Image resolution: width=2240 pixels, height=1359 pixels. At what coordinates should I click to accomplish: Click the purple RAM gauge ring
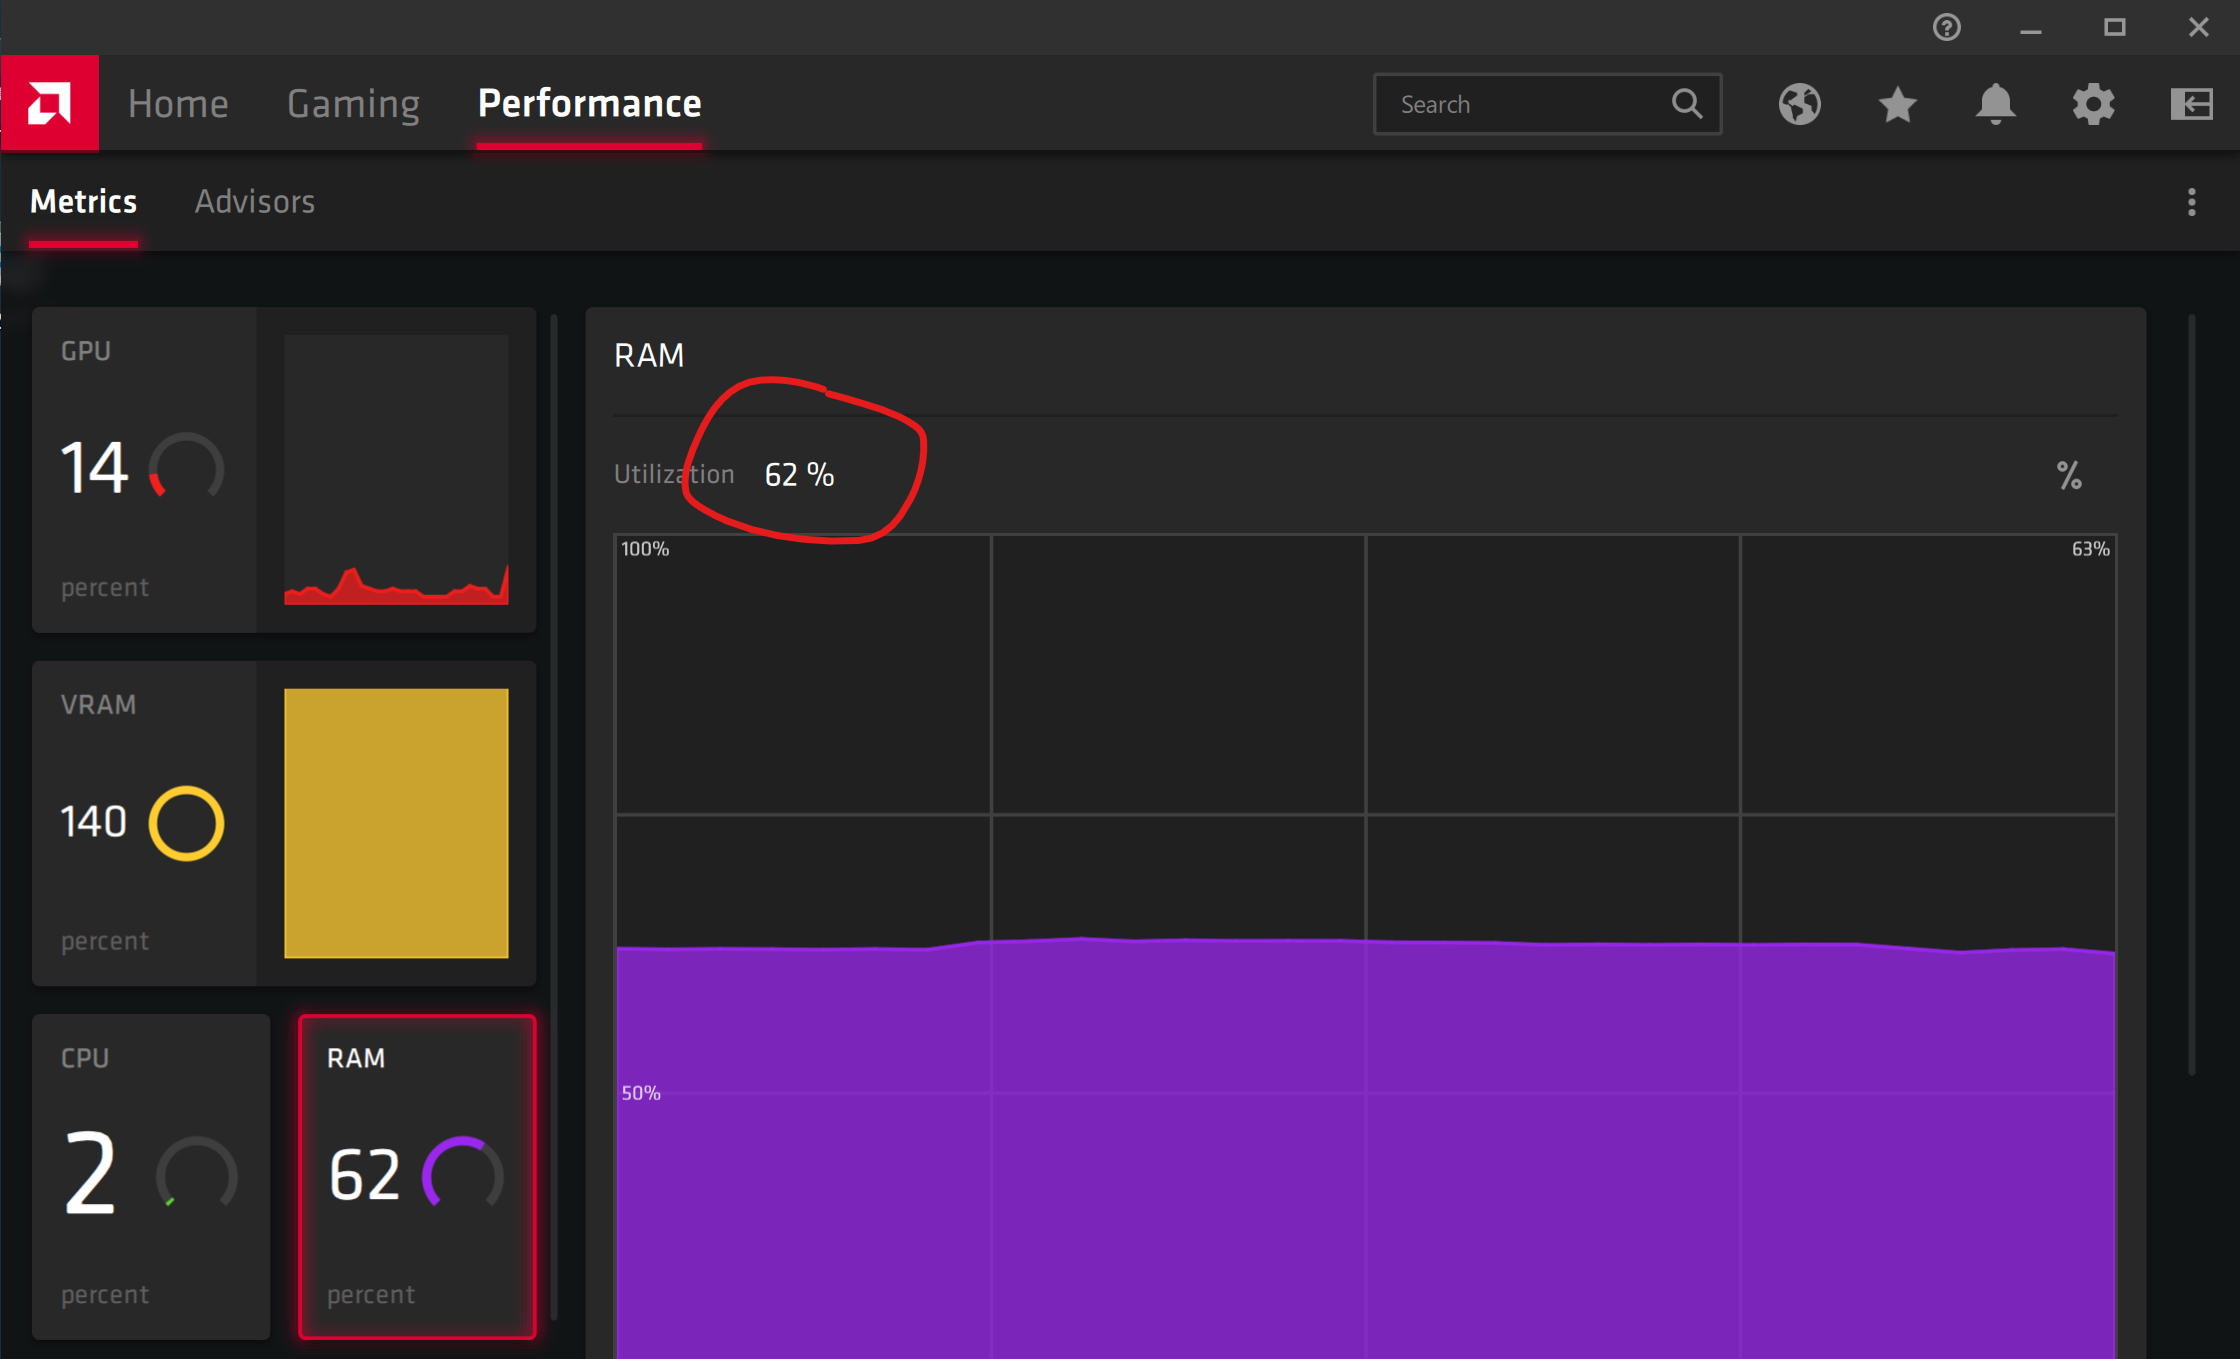462,1173
